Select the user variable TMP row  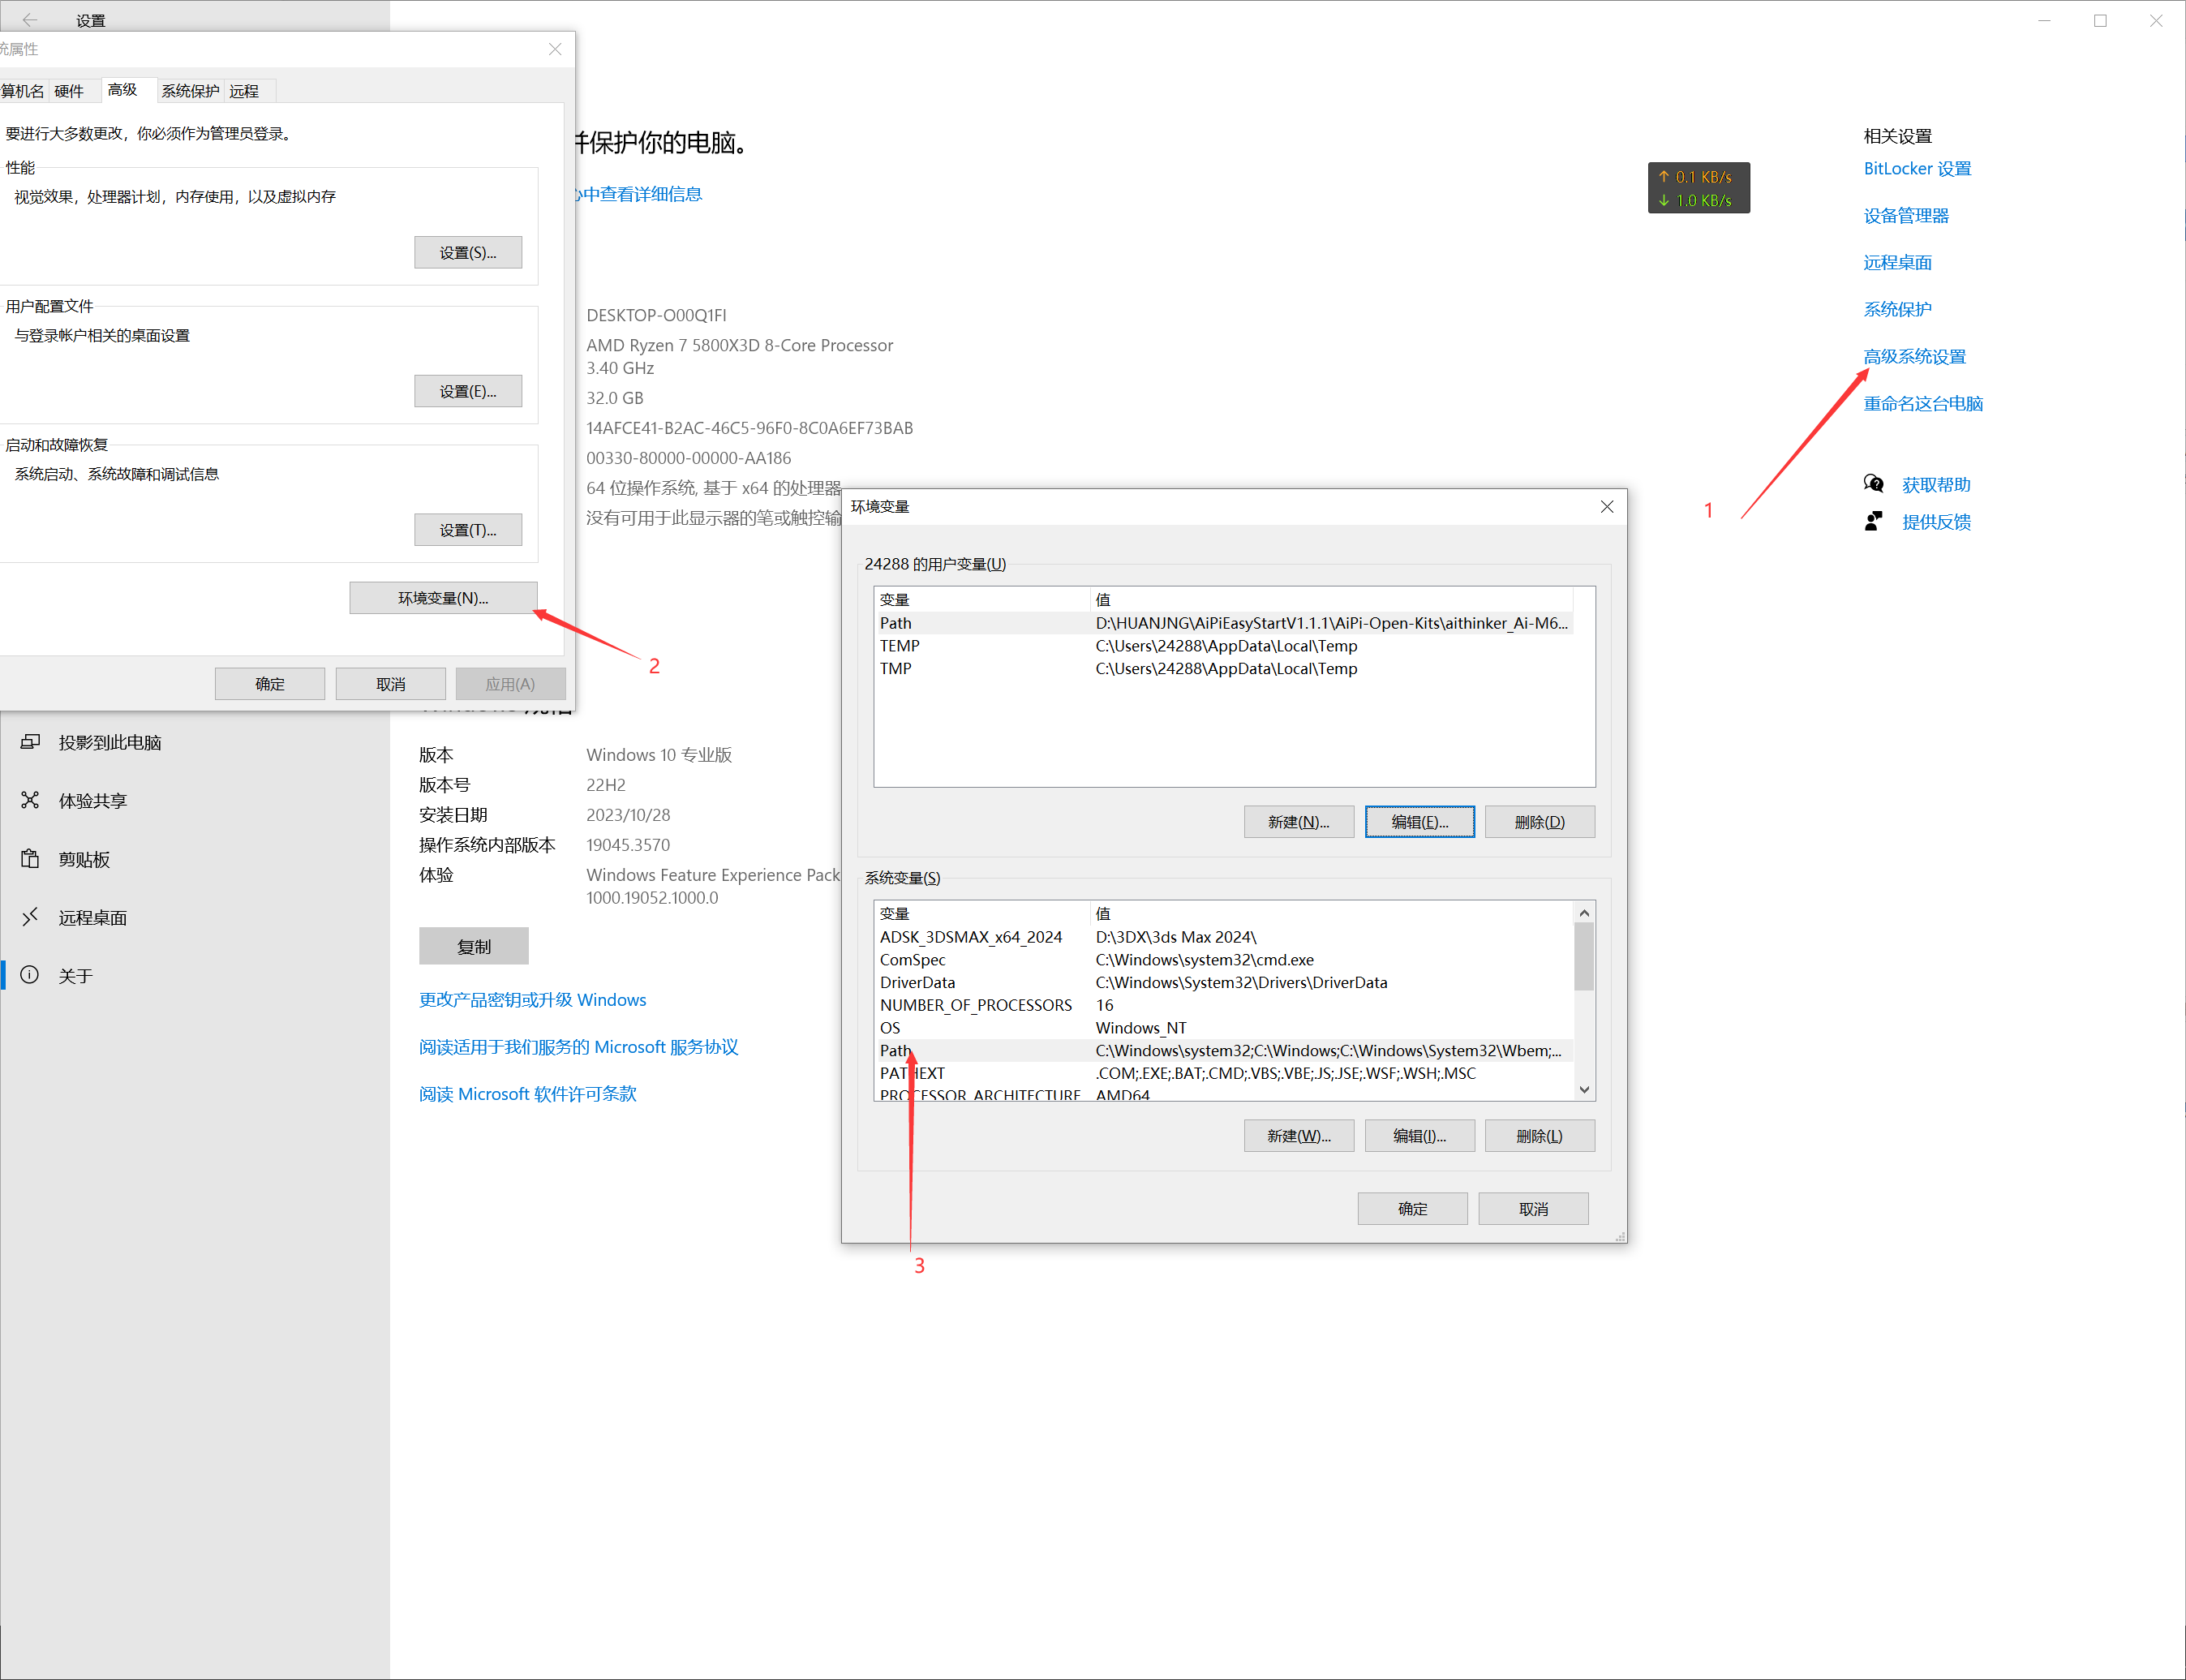tap(1224, 669)
